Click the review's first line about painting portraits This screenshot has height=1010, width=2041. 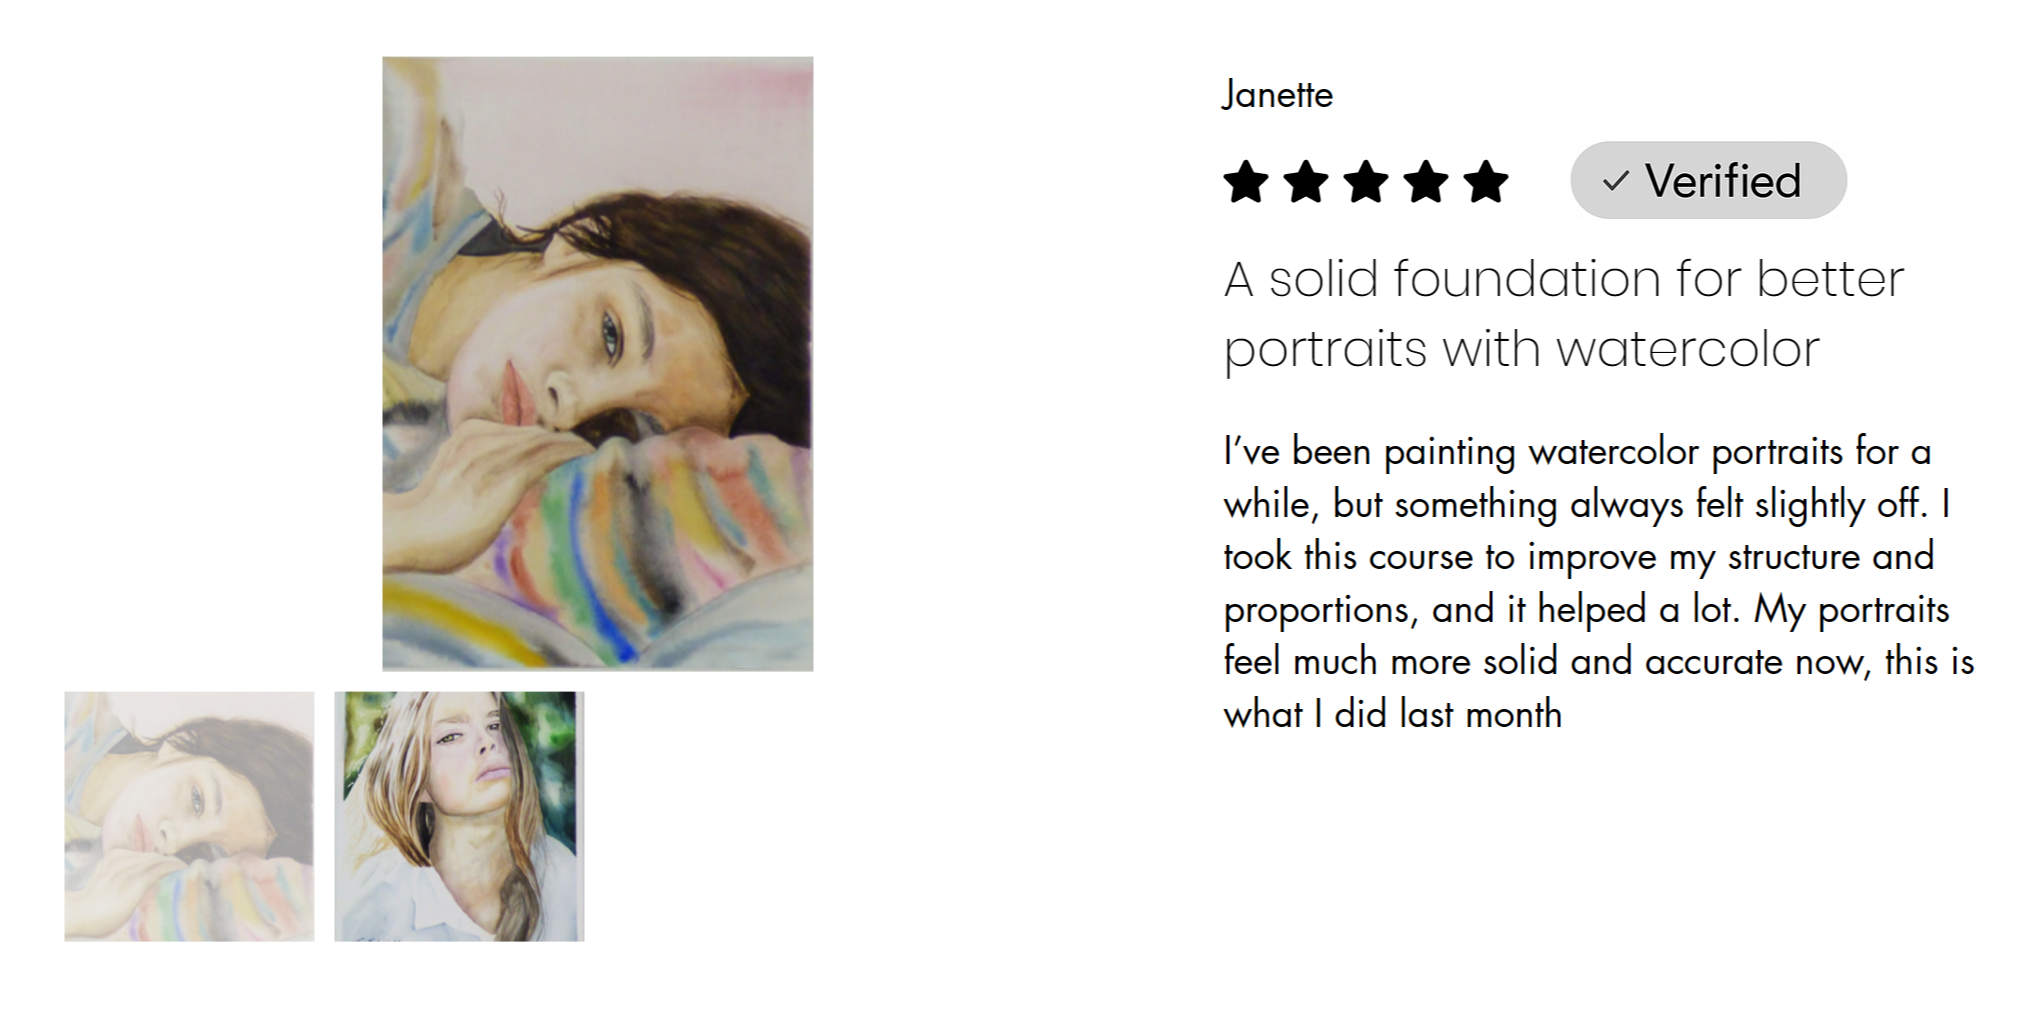tap(1577, 452)
